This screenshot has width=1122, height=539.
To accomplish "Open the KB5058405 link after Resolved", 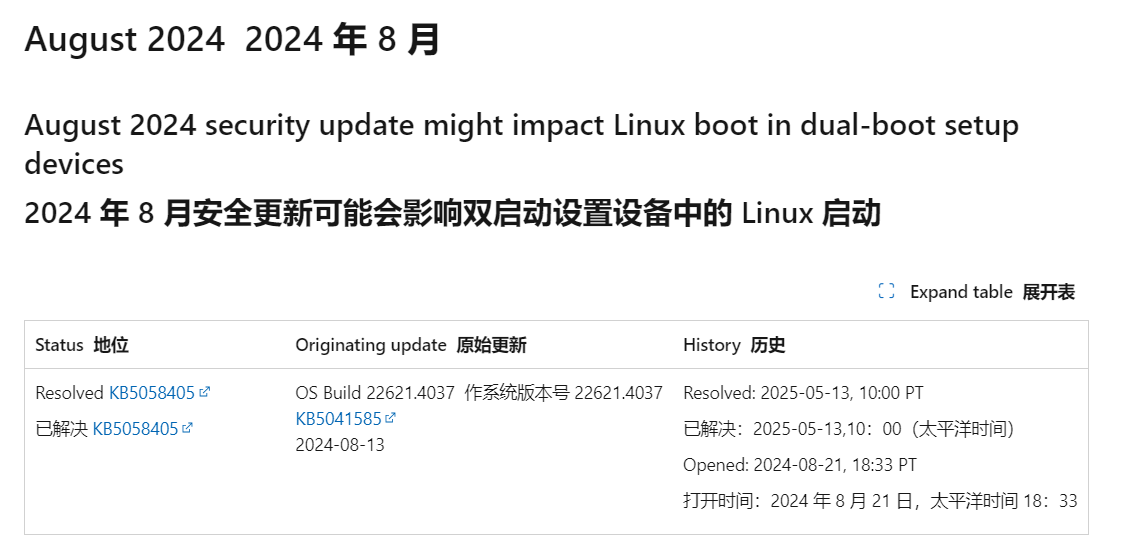I will click(152, 393).
